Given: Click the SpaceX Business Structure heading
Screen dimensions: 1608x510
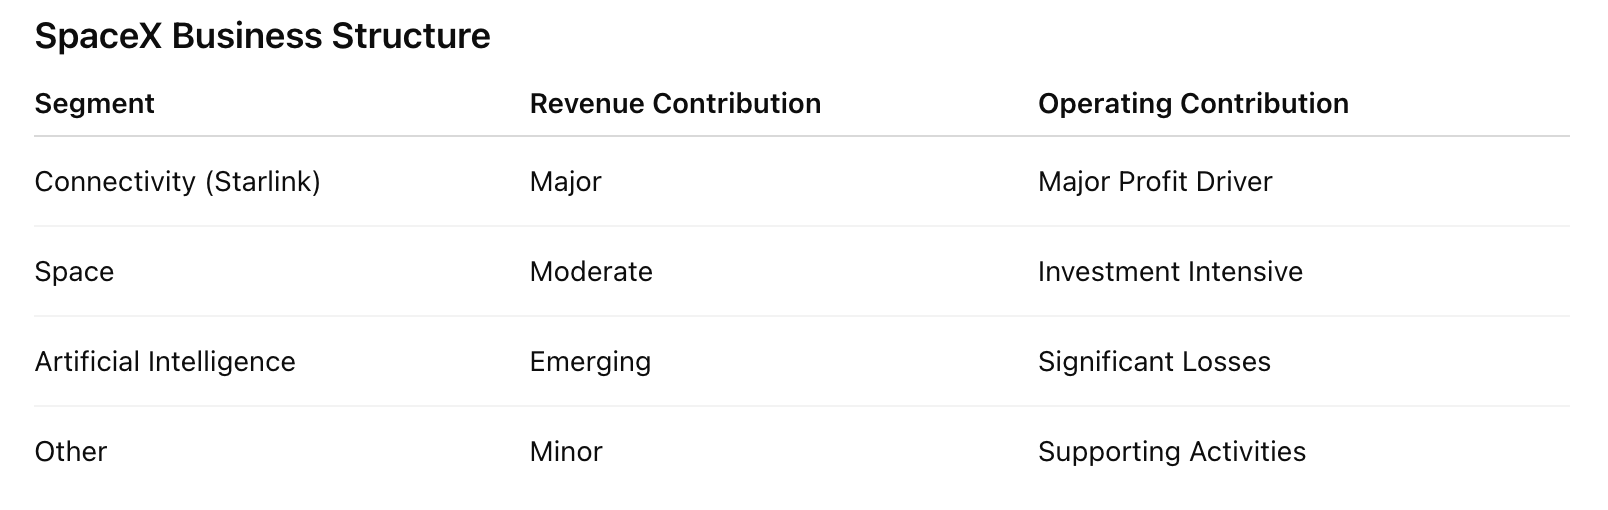Looking at the screenshot, I should tap(262, 36).
